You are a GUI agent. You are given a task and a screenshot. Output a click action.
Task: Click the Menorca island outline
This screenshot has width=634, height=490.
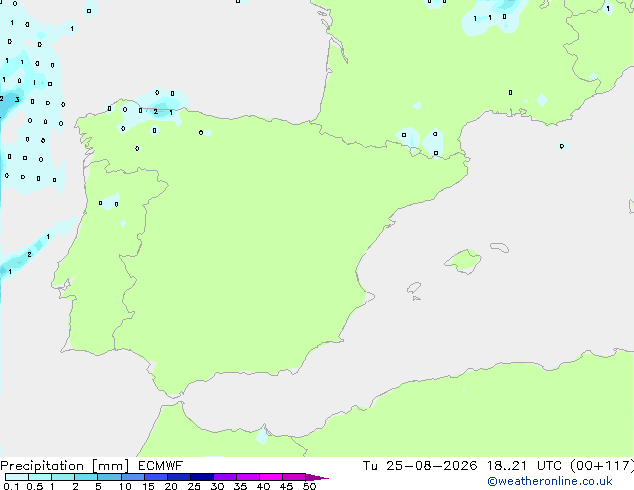coord(499,247)
